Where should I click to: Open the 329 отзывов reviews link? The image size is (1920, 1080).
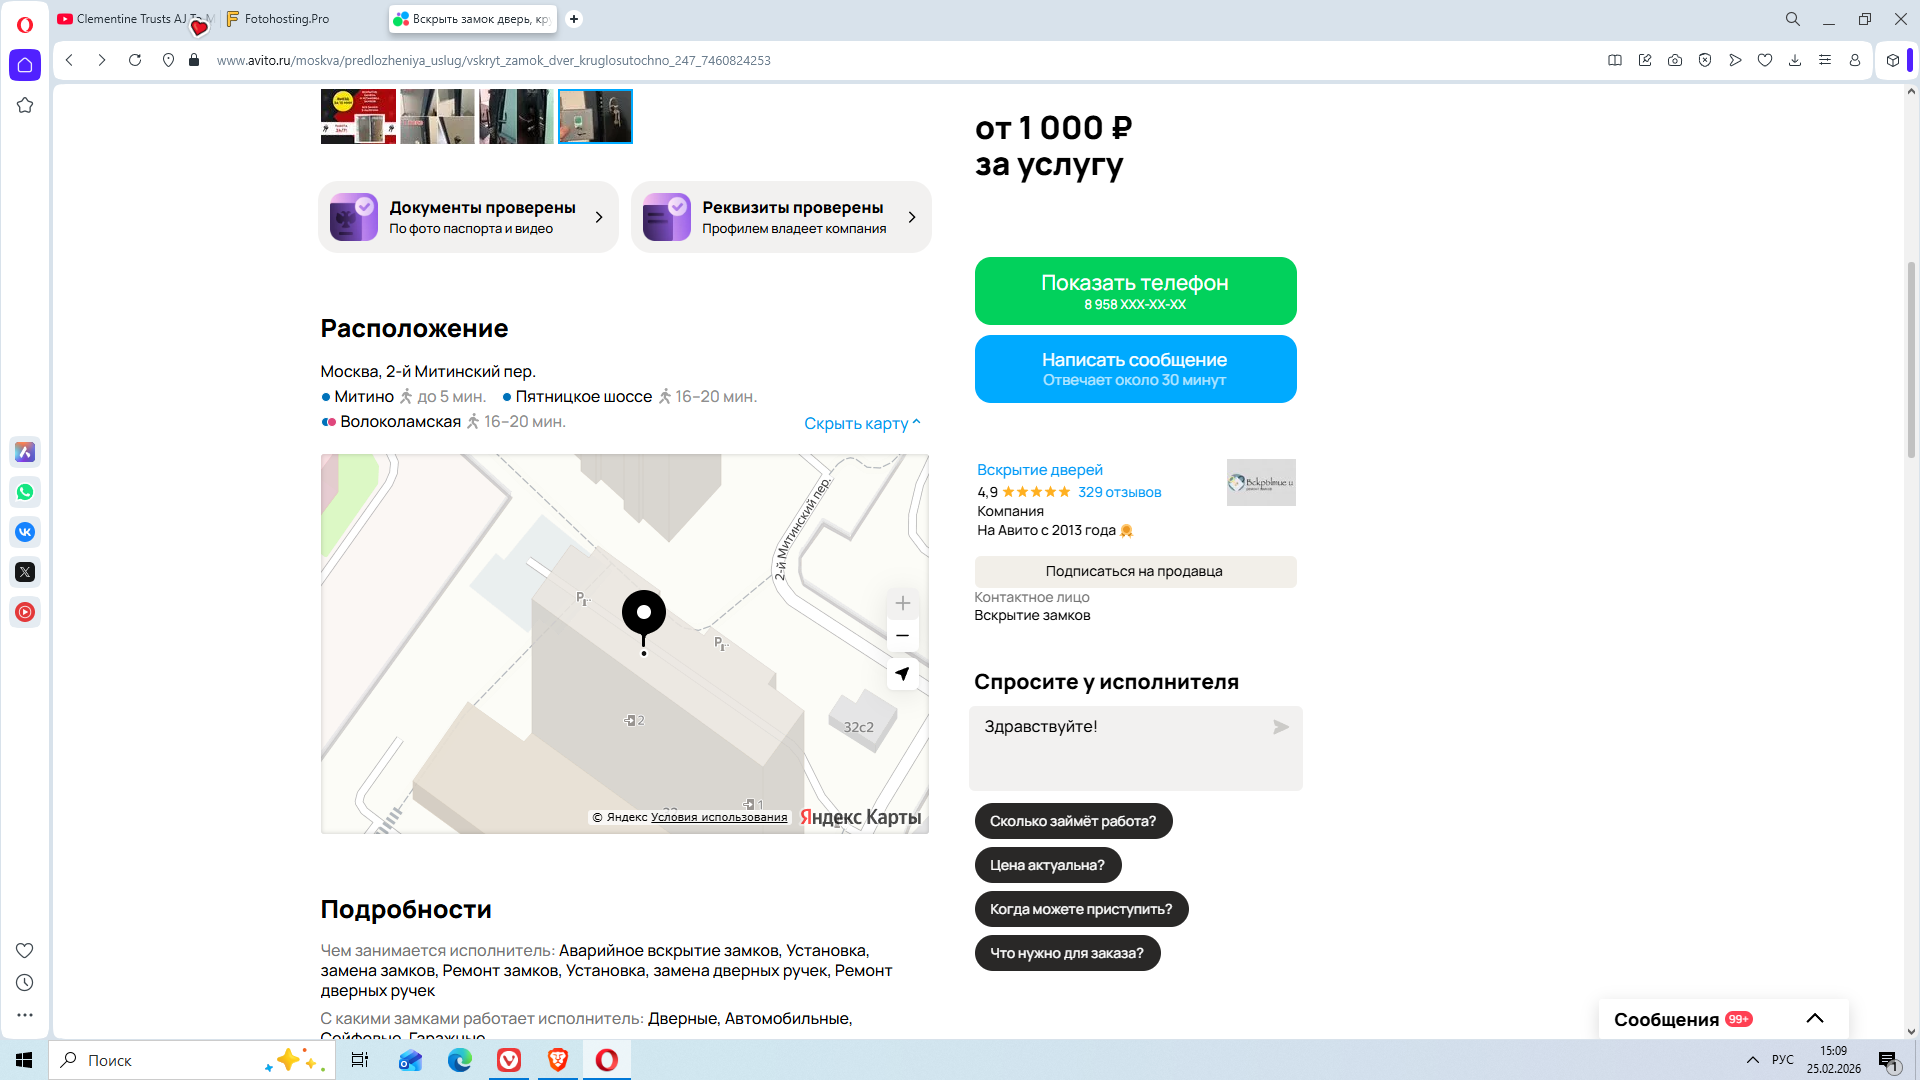(x=1119, y=492)
